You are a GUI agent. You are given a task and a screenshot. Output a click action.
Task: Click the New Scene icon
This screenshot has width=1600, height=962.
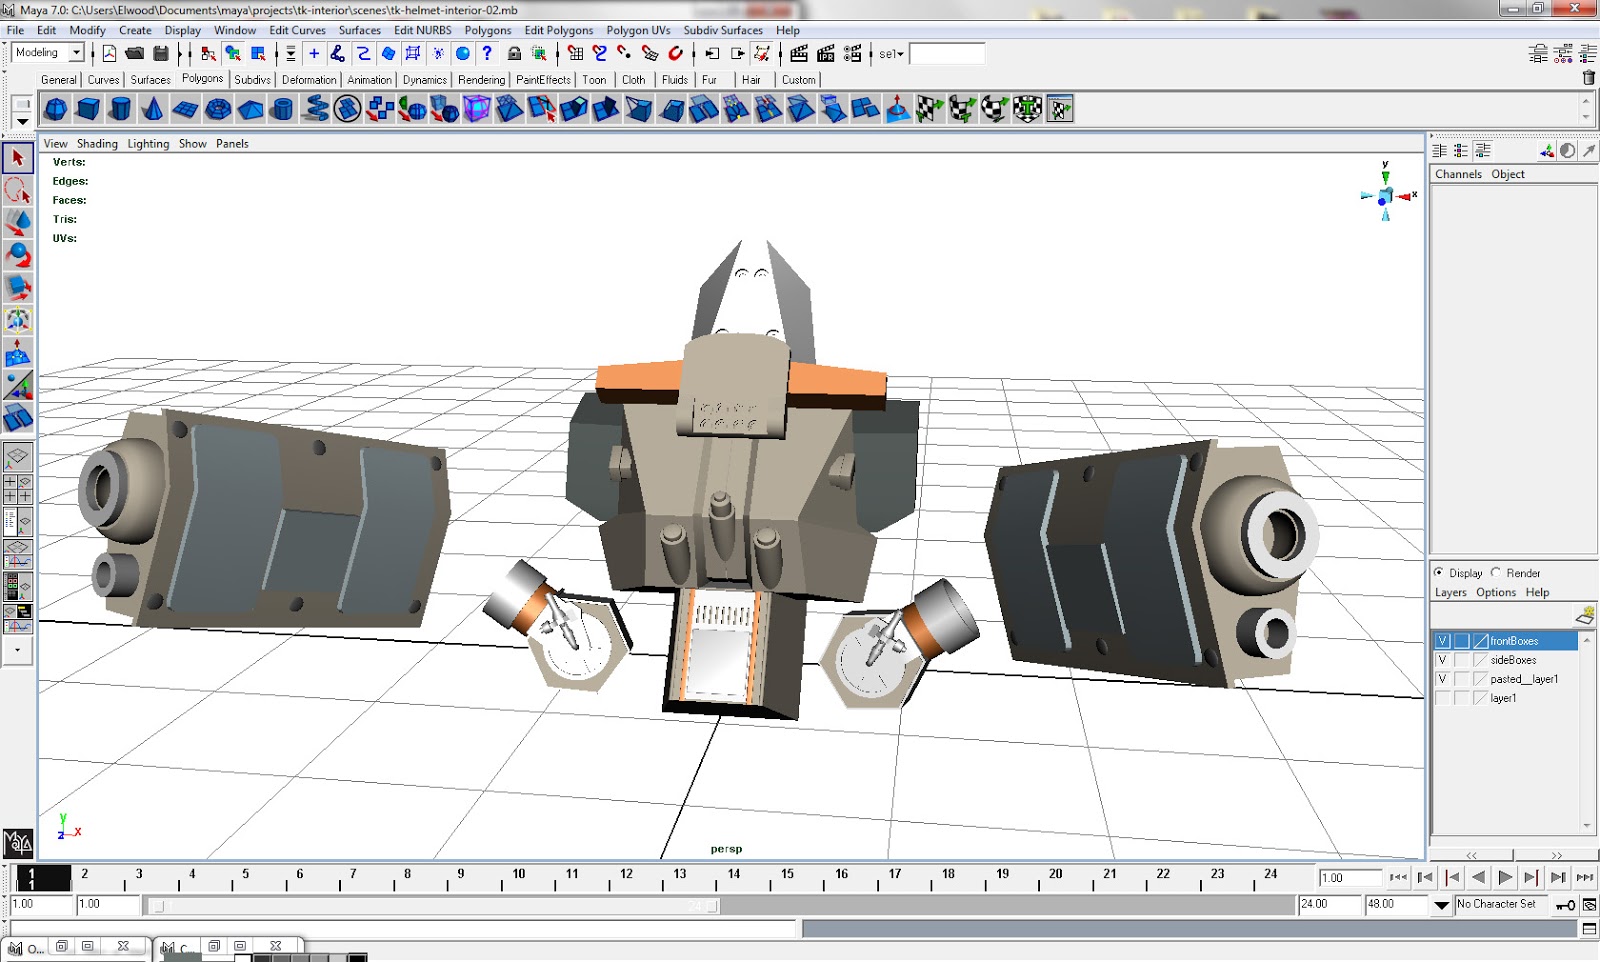click(110, 54)
